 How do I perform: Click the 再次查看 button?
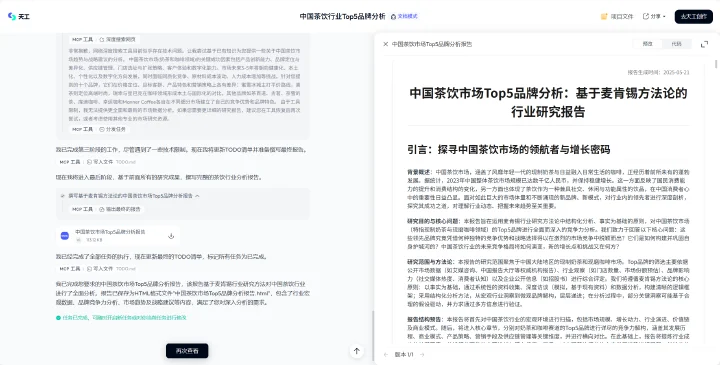(187, 351)
